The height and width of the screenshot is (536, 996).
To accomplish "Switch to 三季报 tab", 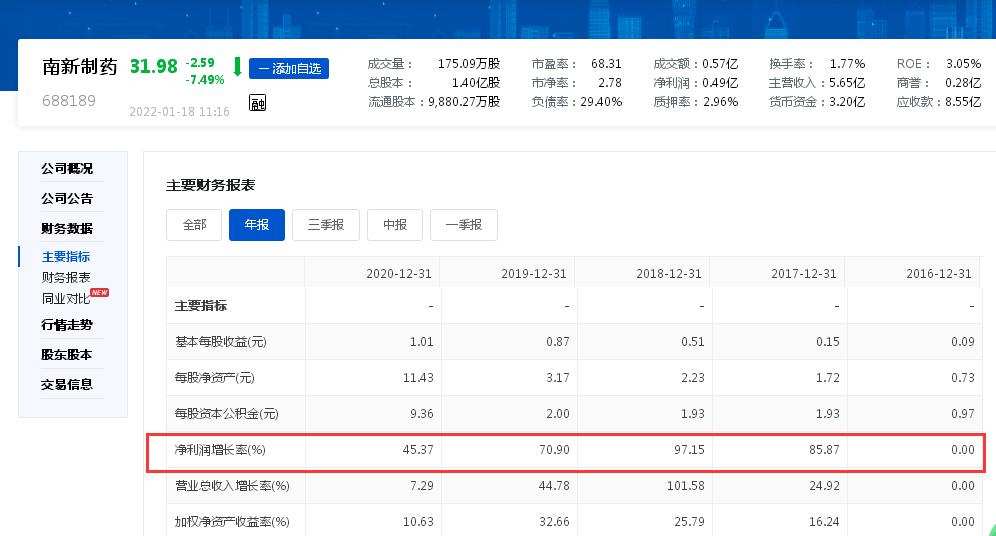I will [326, 225].
